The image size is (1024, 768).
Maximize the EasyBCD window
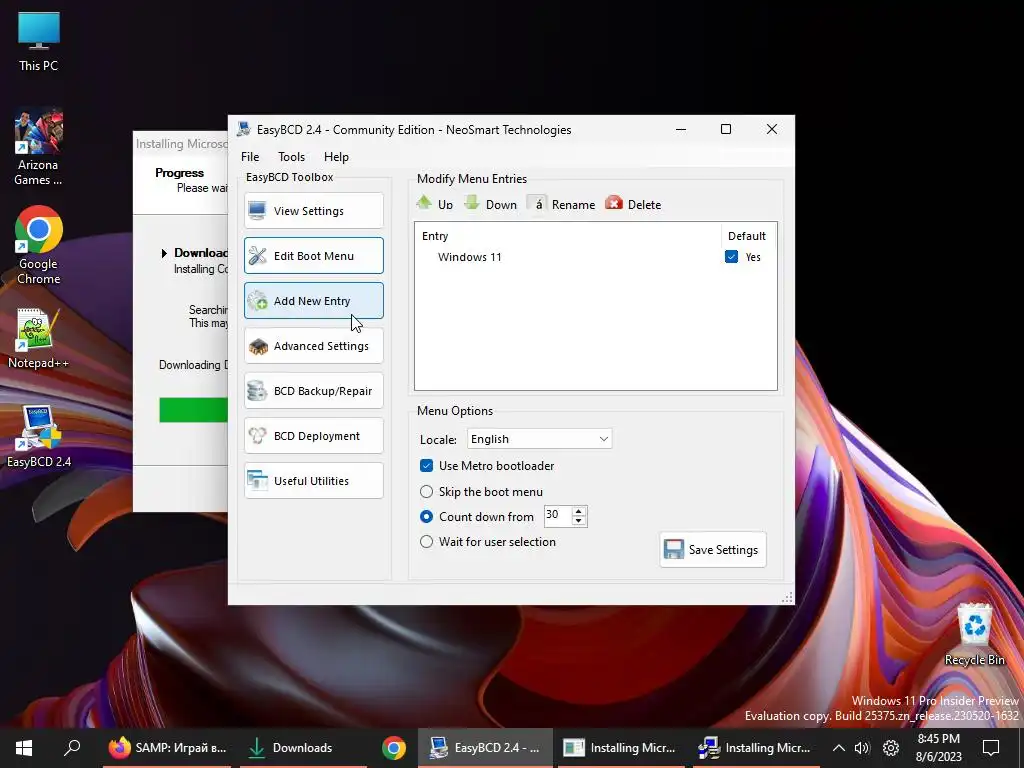pos(726,129)
